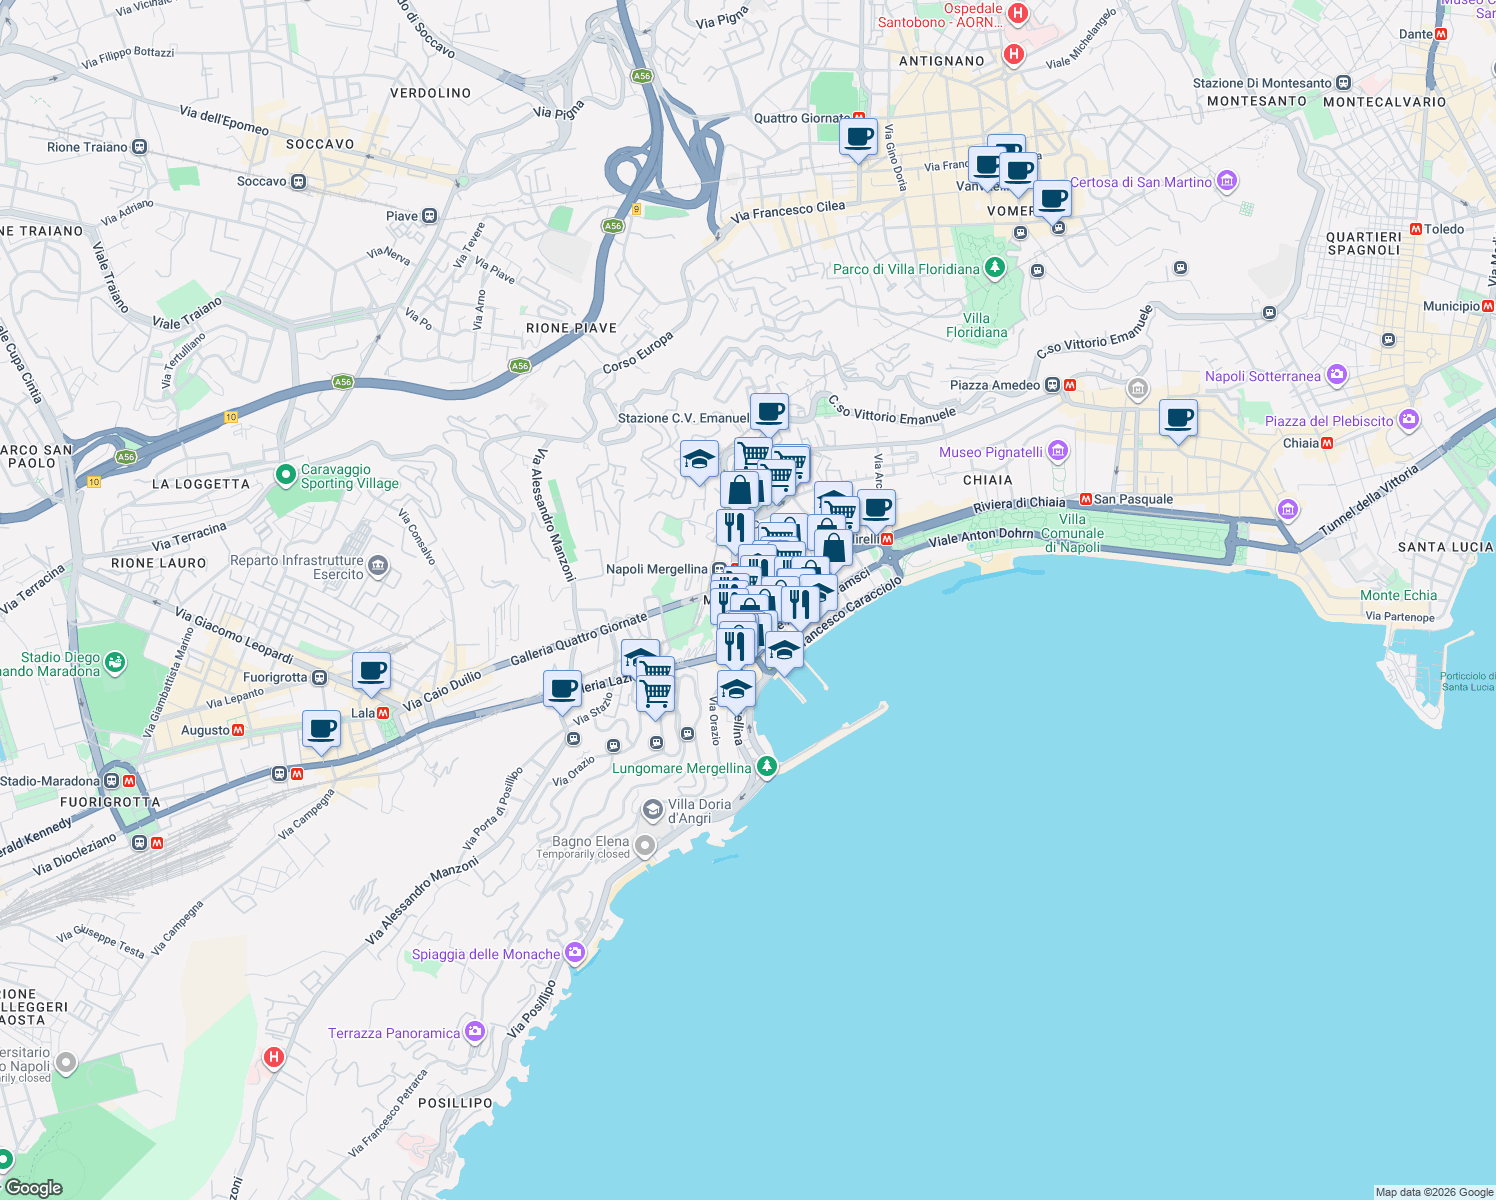1496x1200 pixels.
Task: Open hospital H icon near Posillipo bottom left
Action: click(274, 1057)
